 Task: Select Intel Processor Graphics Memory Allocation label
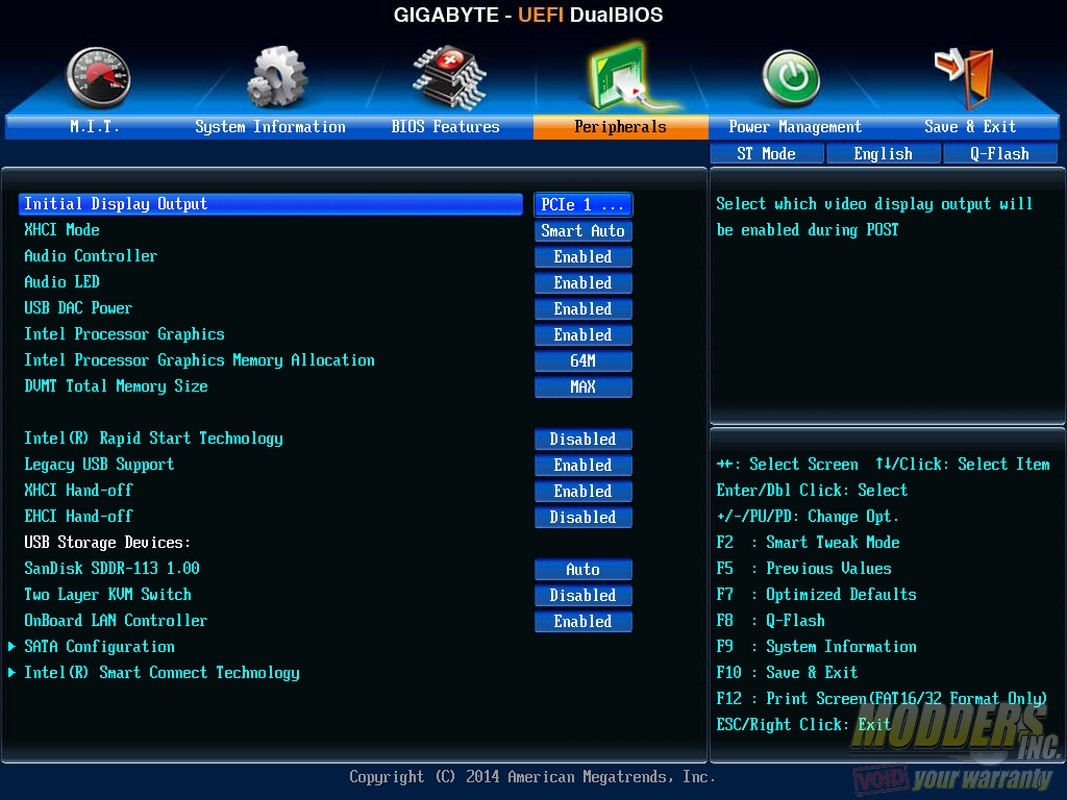pos(199,360)
